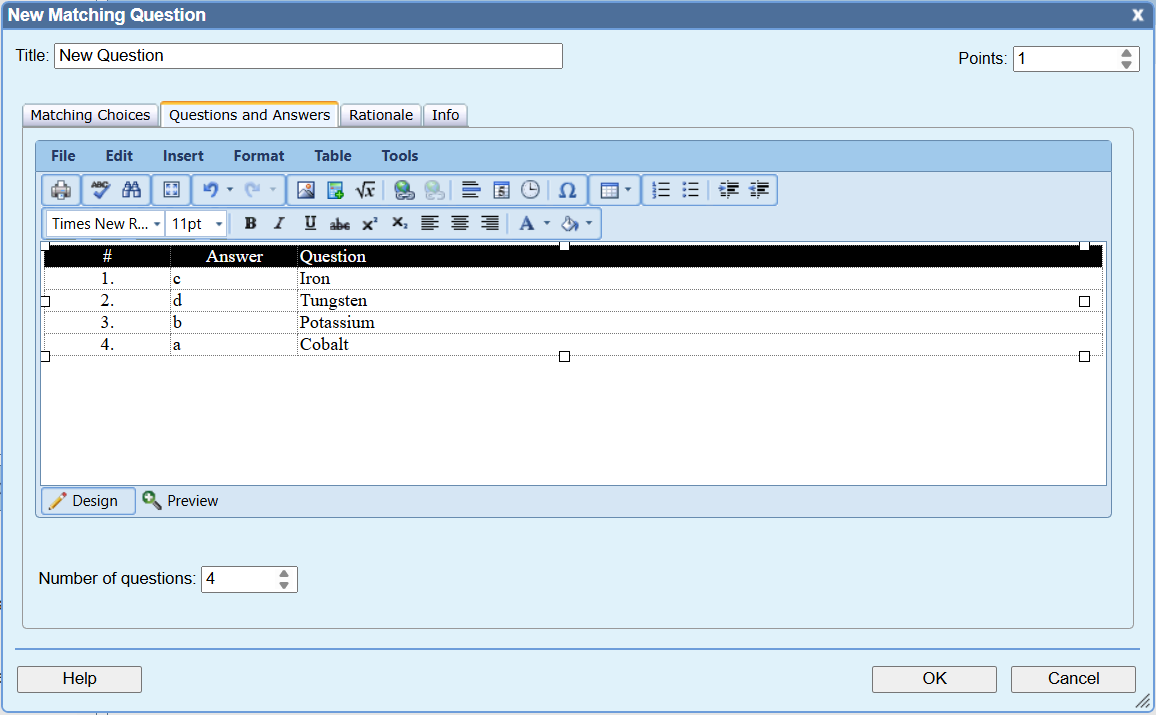Click the Print icon in the editor toolbar
Image resolution: width=1156 pixels, height=715 pixels.
(60, 189)
